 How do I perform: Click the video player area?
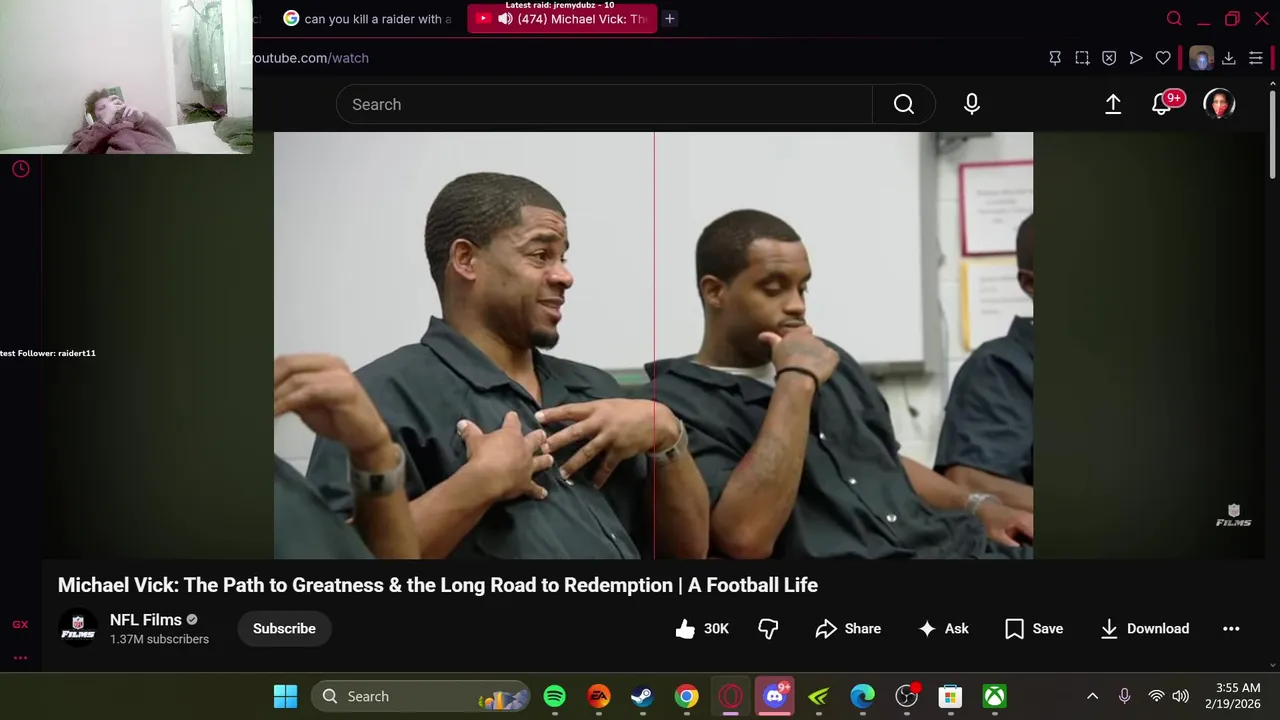click(x=653, y=345)
